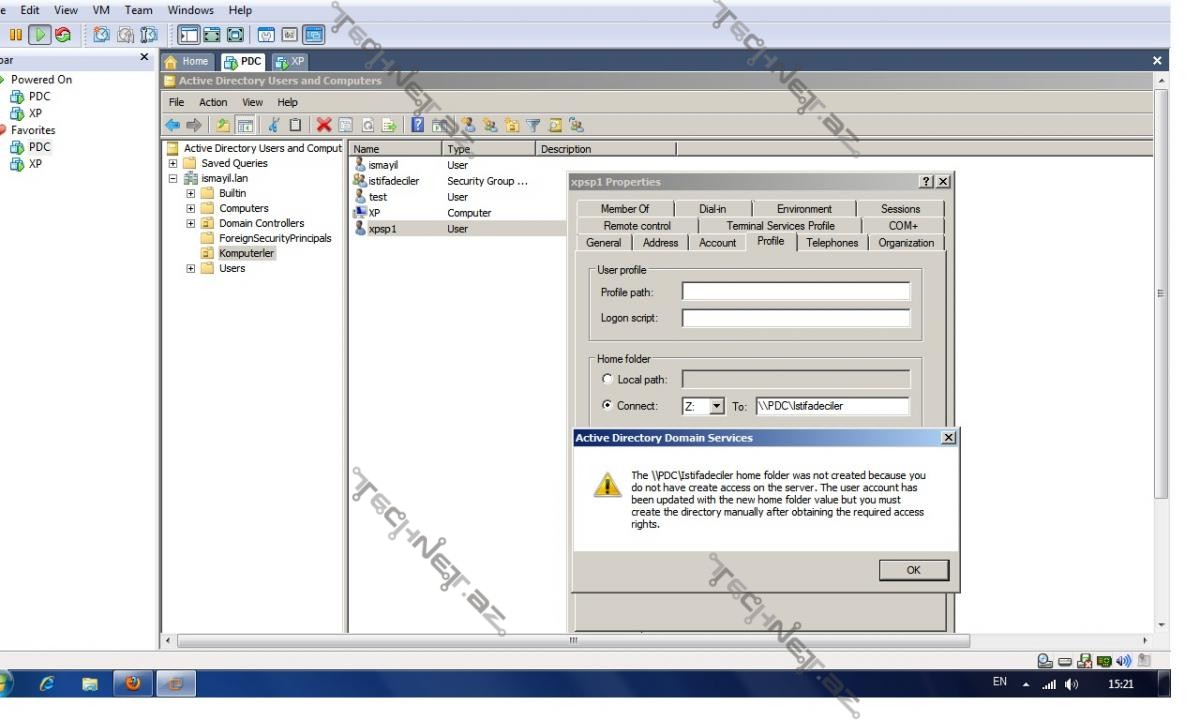The height and width of the screenshot is (720, 1200).
Task: Open the Action menu
Action: point(213,102)
